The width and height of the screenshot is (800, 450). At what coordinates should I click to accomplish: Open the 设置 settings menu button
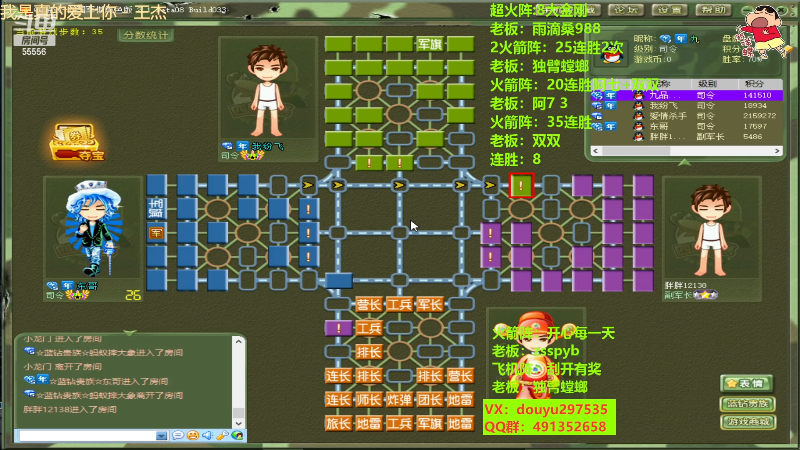pos(669,10)
